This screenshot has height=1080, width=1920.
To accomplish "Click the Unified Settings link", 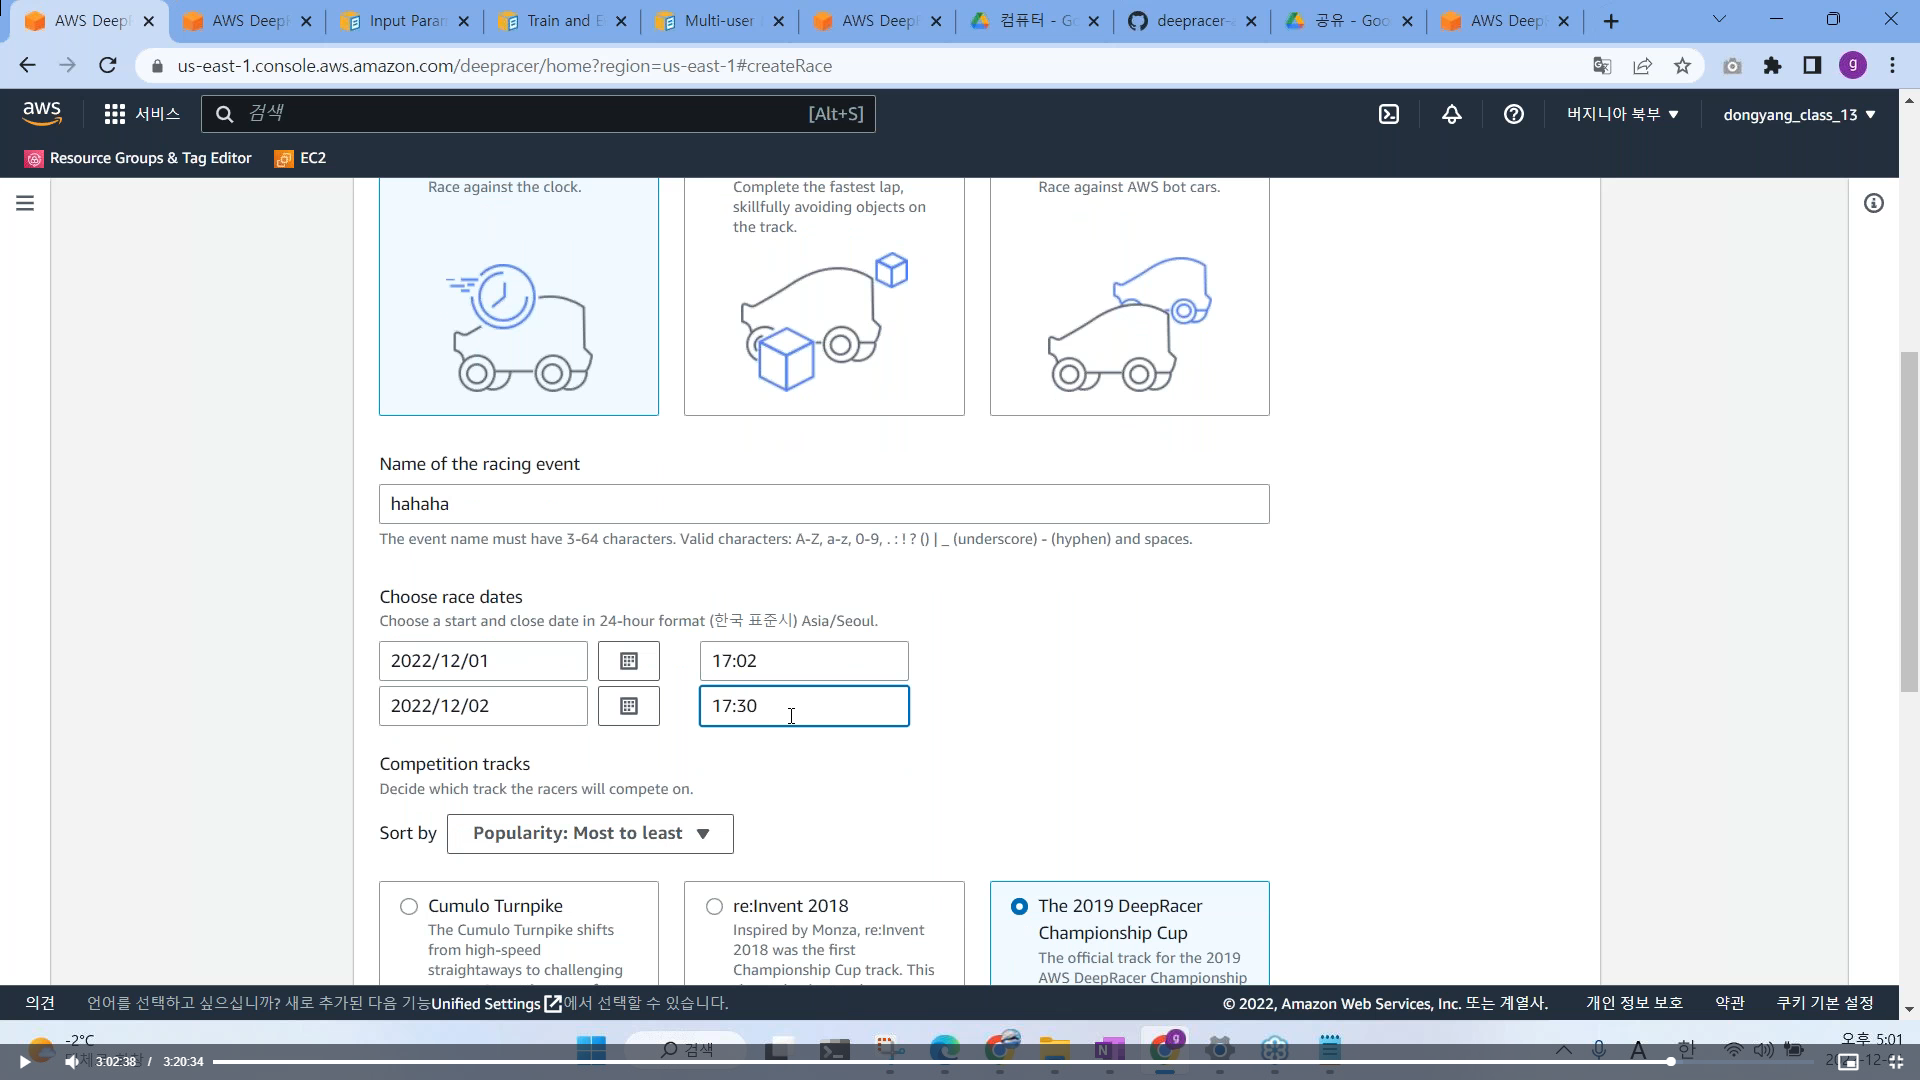I will tap(486, 1003).
